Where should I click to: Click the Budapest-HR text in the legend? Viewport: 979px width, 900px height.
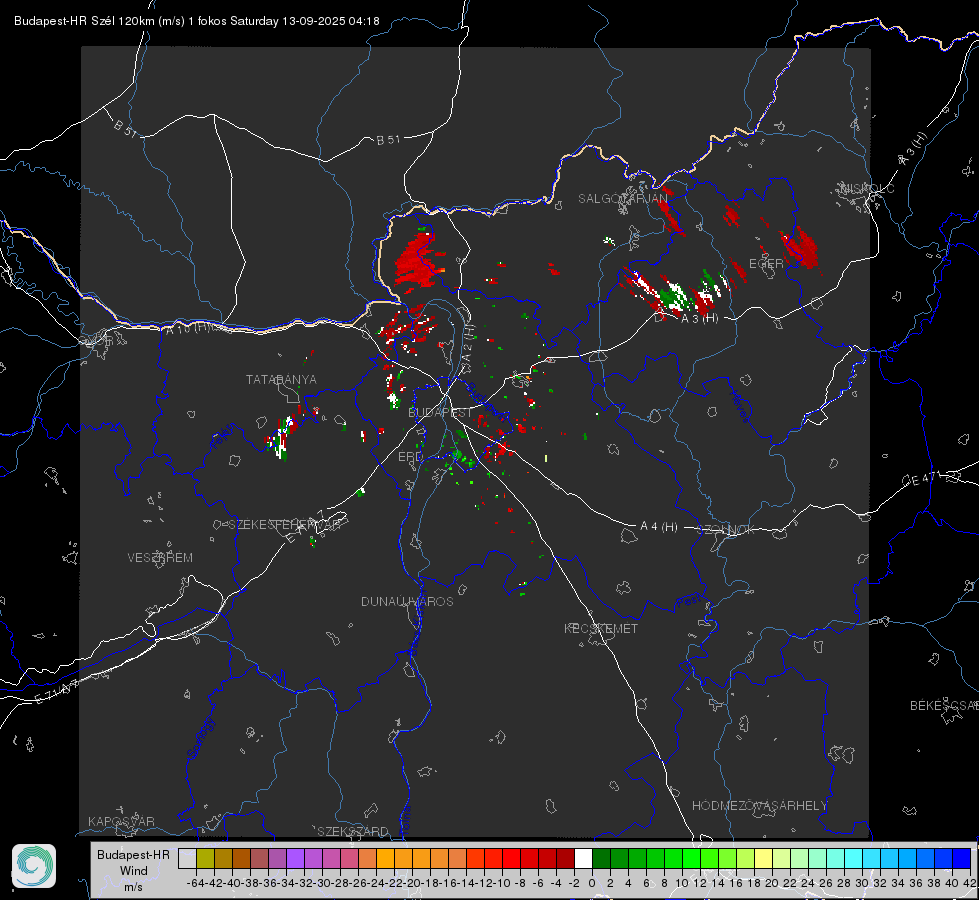(x=133, y=855)
